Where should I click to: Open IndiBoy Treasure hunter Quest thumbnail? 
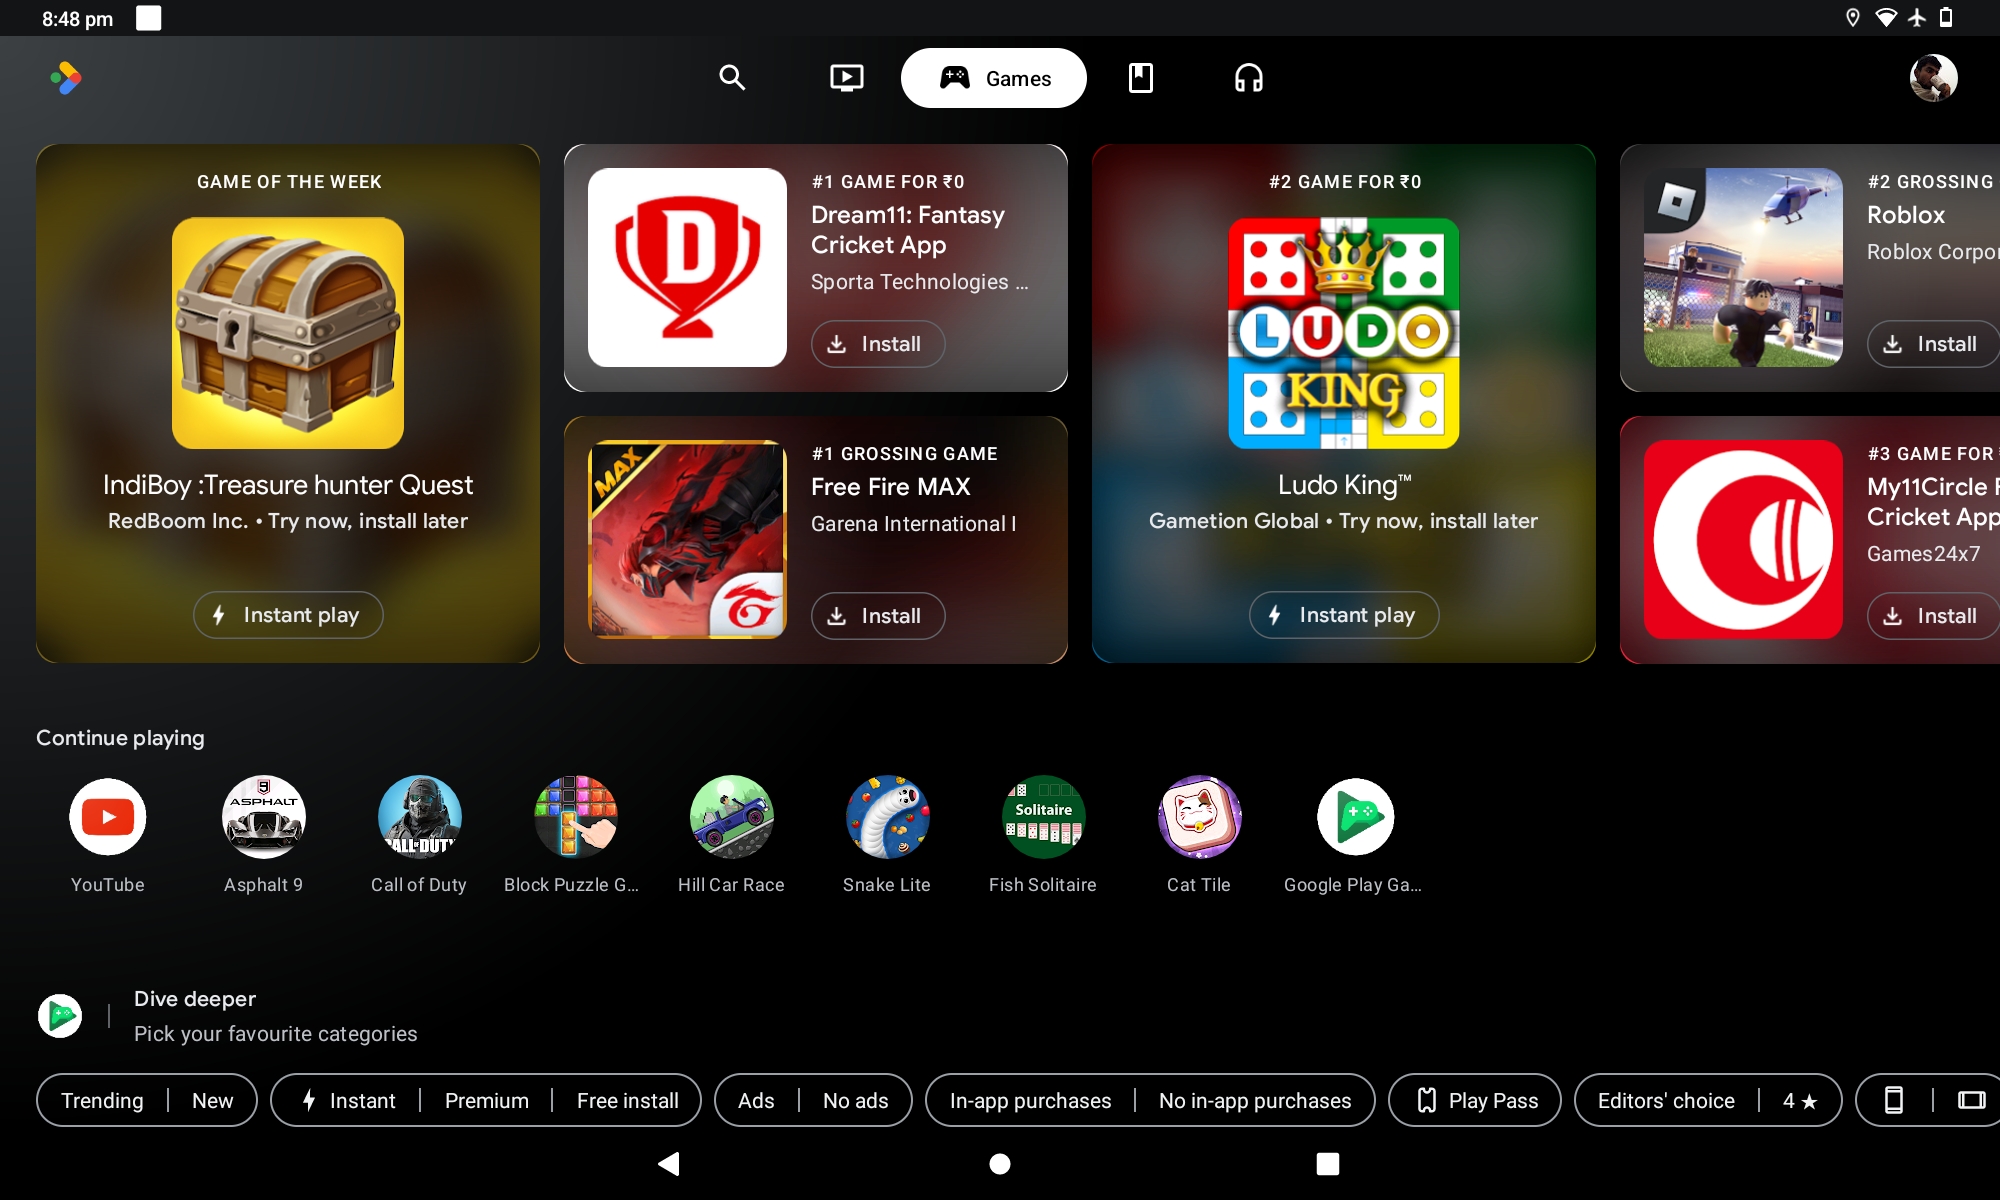288,333
